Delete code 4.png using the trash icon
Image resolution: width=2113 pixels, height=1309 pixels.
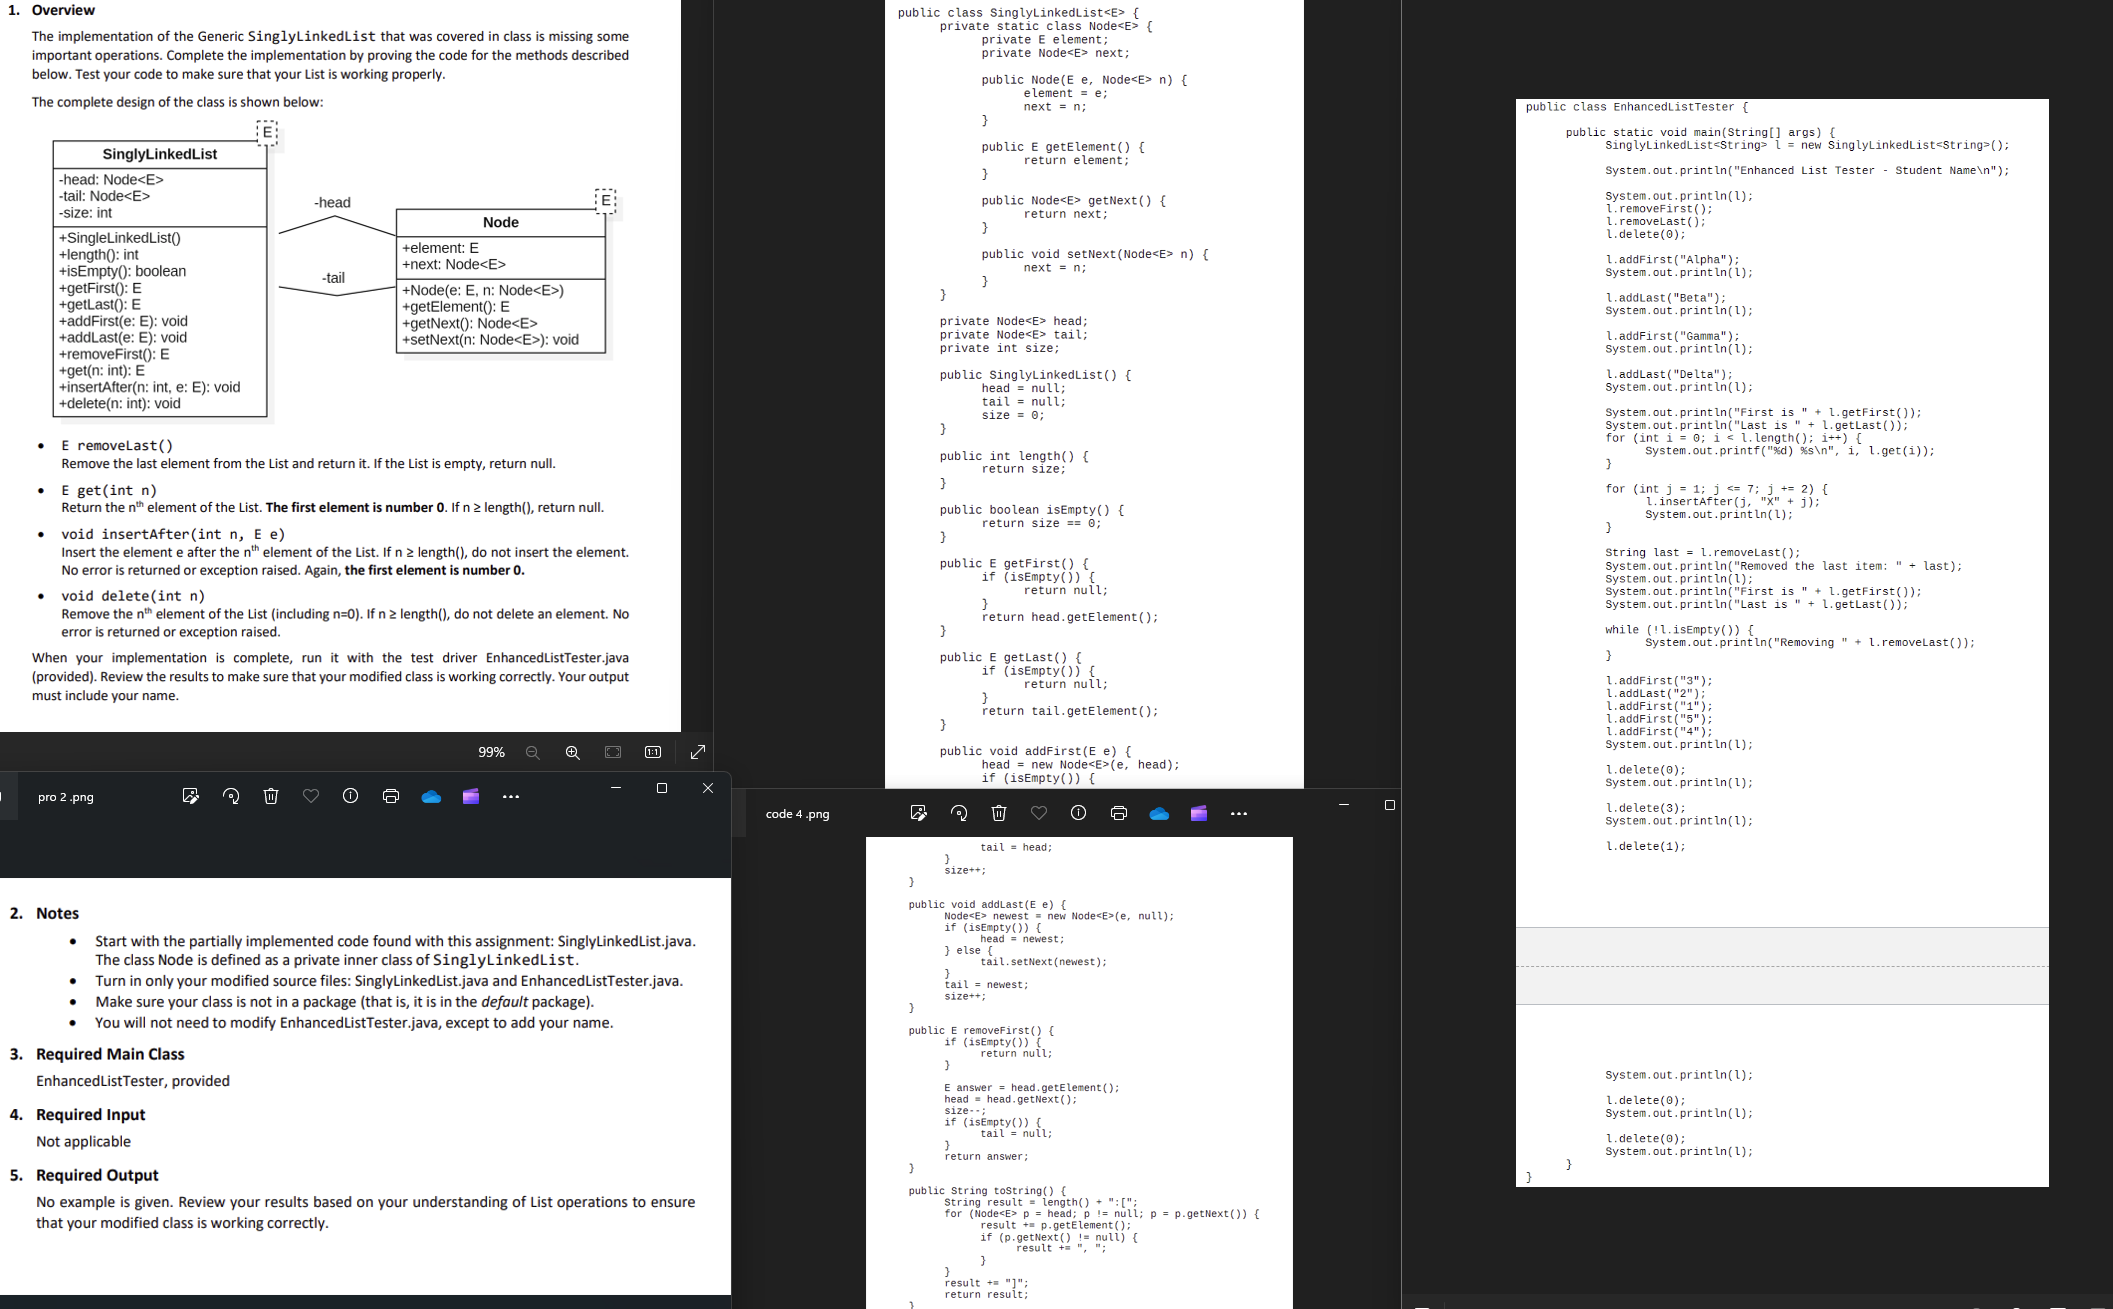click(998, 813)
